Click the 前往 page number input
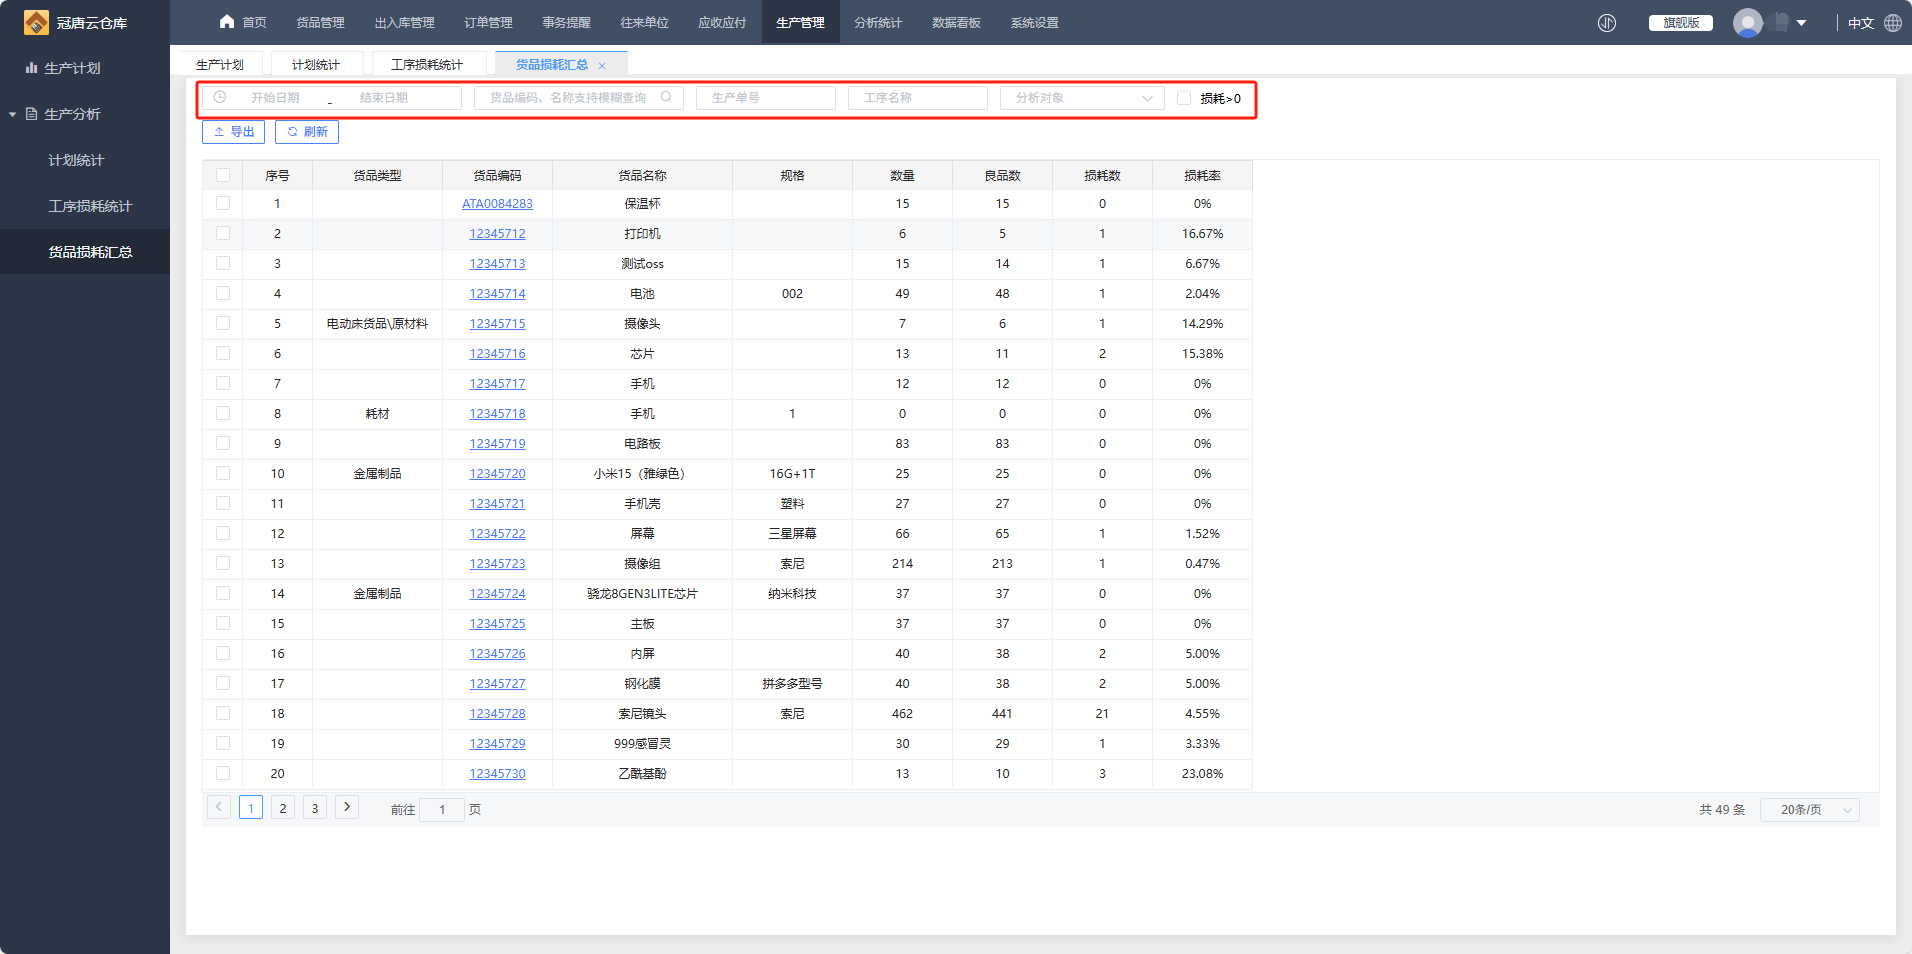 (442, 810)
